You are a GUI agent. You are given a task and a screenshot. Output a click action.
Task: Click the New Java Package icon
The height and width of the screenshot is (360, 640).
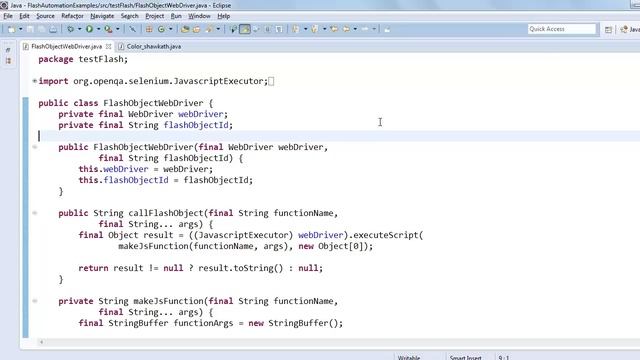pyautogui.click(x=149, y=29)
